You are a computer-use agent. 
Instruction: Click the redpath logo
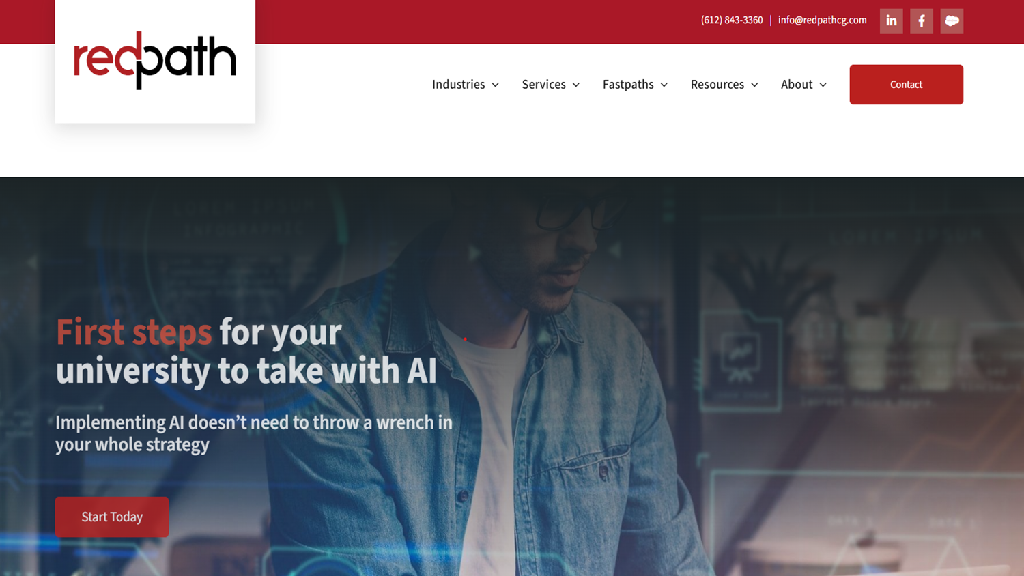click(x=155, y=61)
